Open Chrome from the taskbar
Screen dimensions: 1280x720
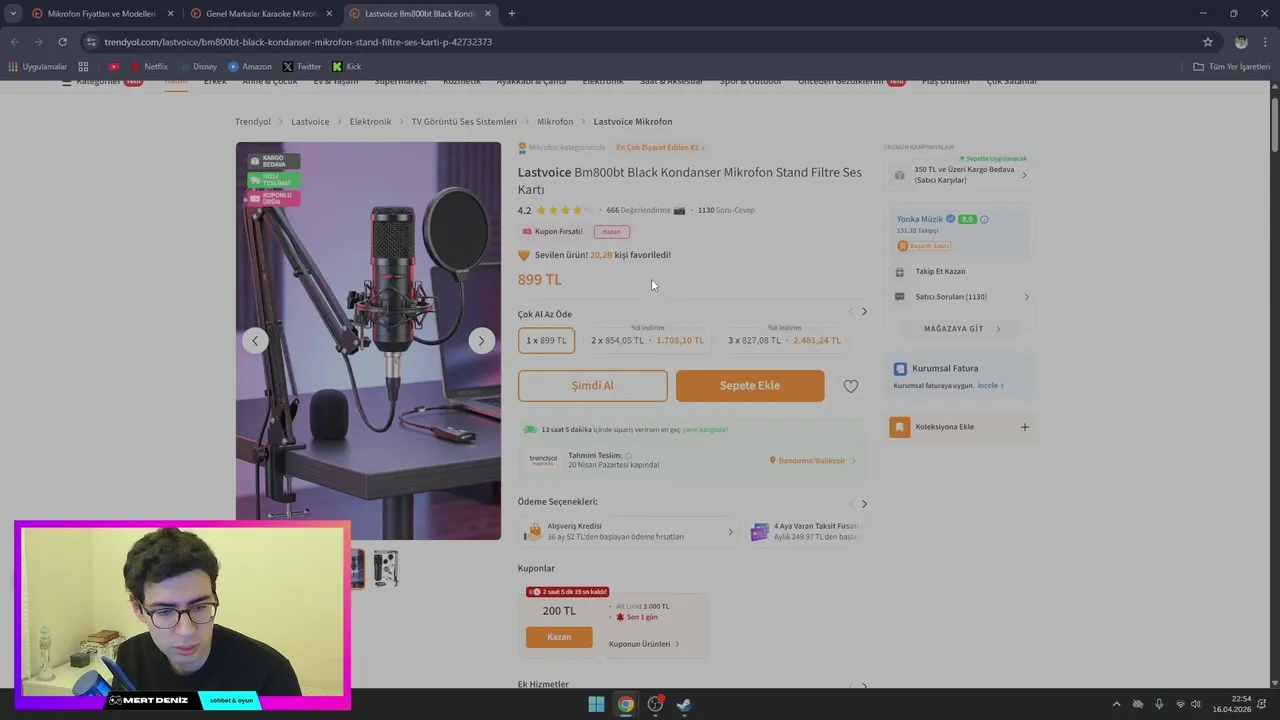(x=625, y=704)
